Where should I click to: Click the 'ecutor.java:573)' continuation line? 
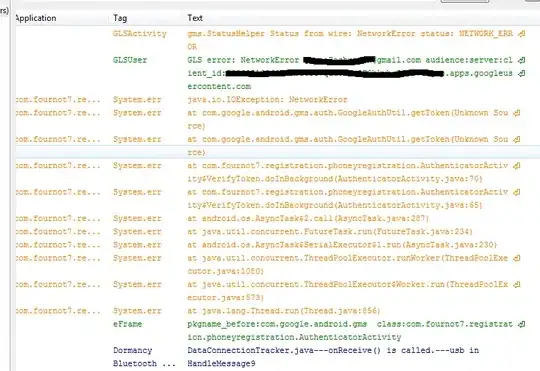(x=226, y=298)
